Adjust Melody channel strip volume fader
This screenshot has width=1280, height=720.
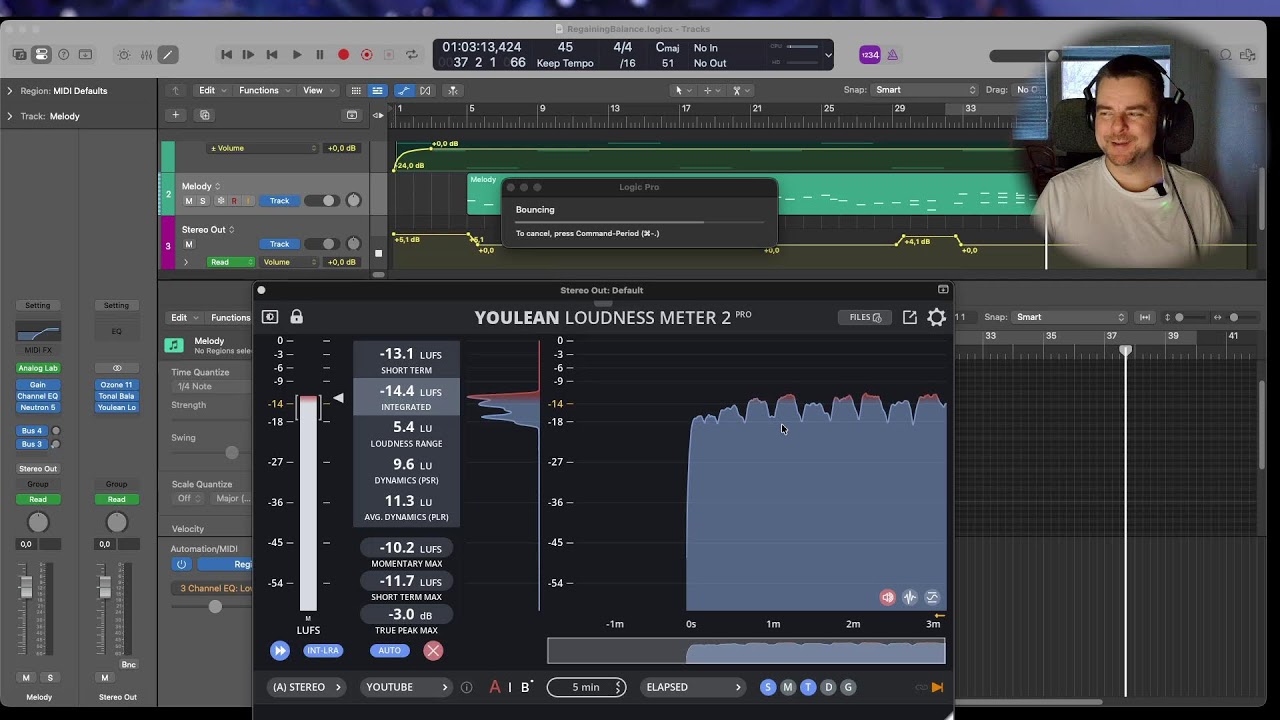(26, 589)
